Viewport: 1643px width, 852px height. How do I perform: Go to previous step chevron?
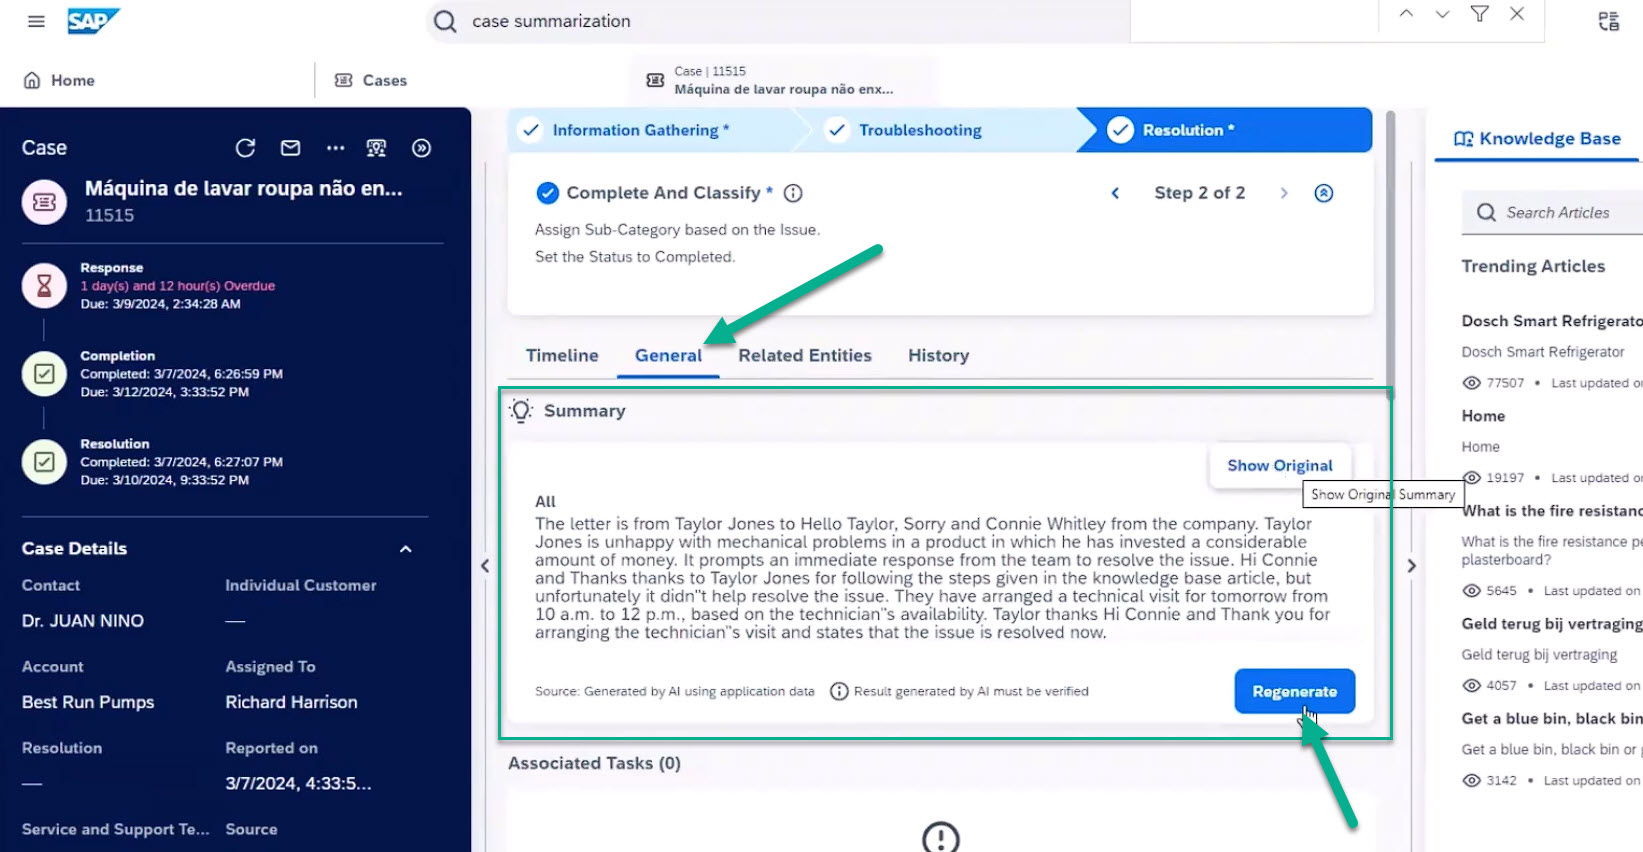pyautogui.click(x=1115, y=193)
